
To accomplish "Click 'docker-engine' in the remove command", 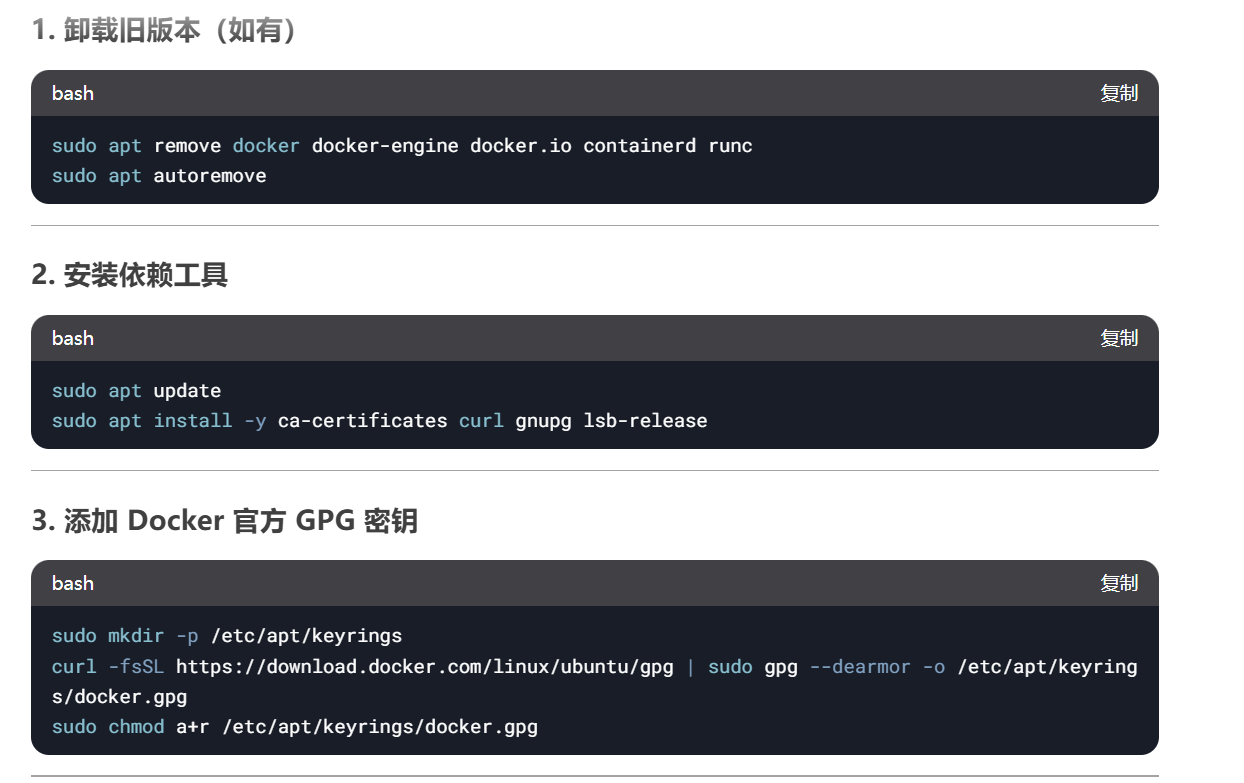I will tap(385, 146).
